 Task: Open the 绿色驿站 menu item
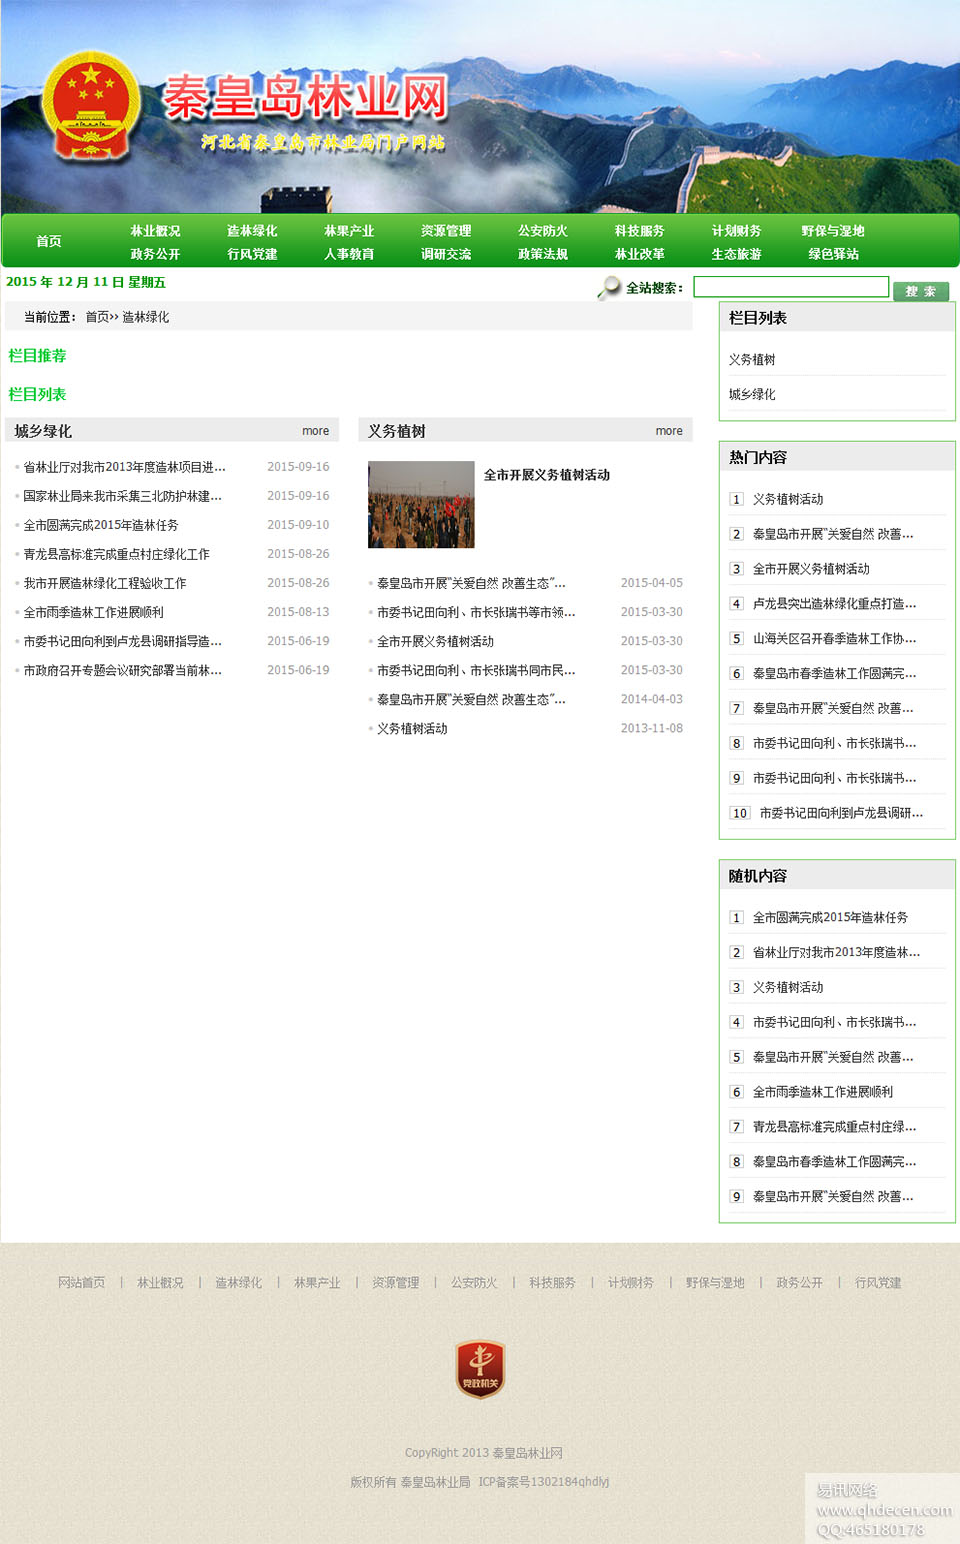[834, 254]
